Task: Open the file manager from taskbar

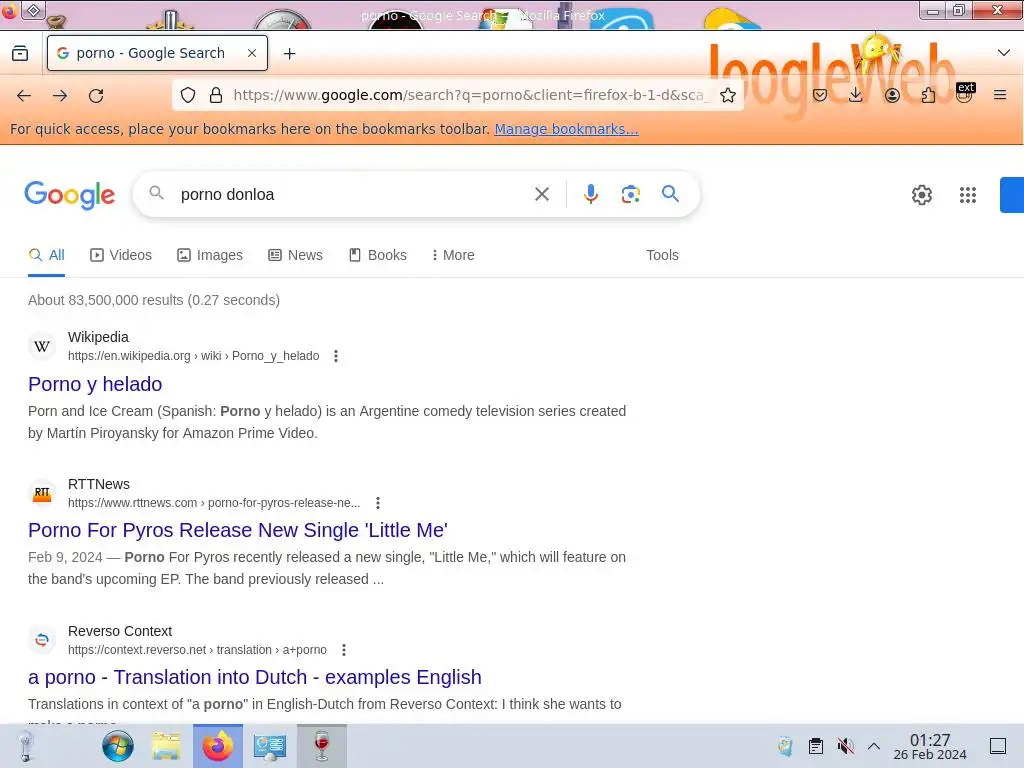Action: coord(166,746)
